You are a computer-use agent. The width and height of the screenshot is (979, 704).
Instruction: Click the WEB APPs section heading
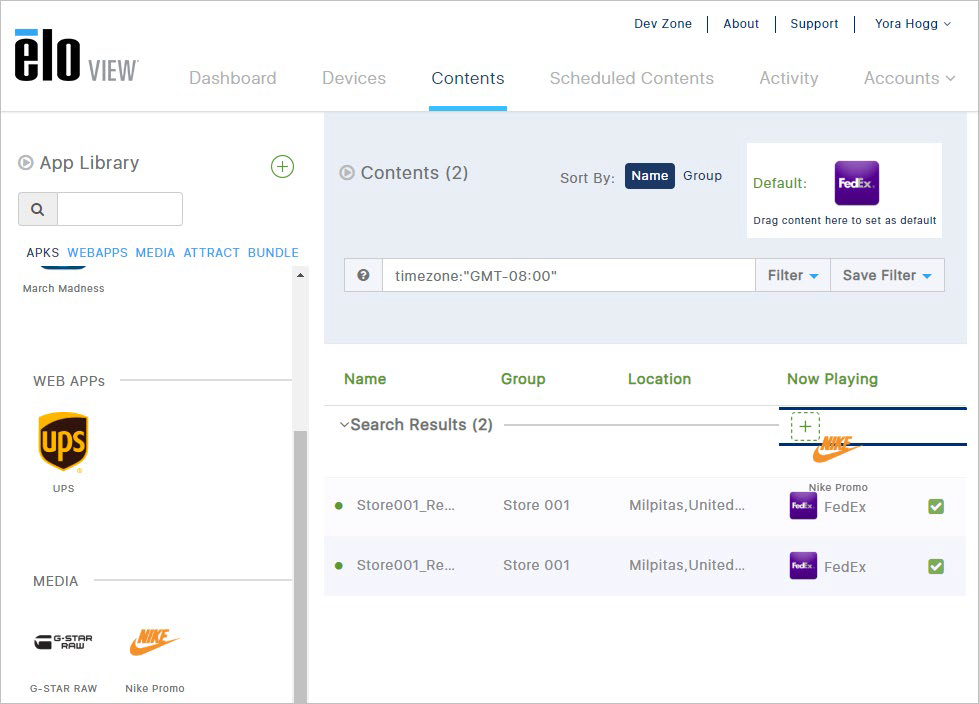69,381
